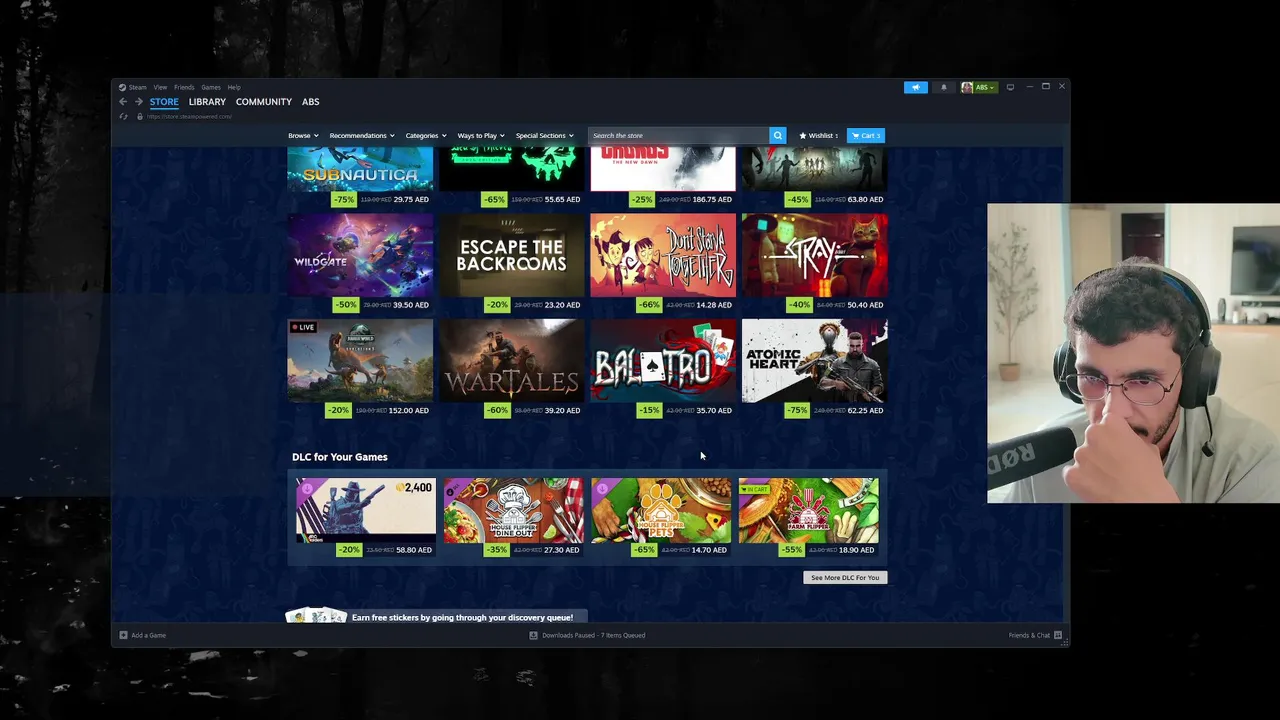Viewport: 1280px width, 720px height.
Task: Open the 2,400 coins DLC tile
Action: (x=366, y=510)
